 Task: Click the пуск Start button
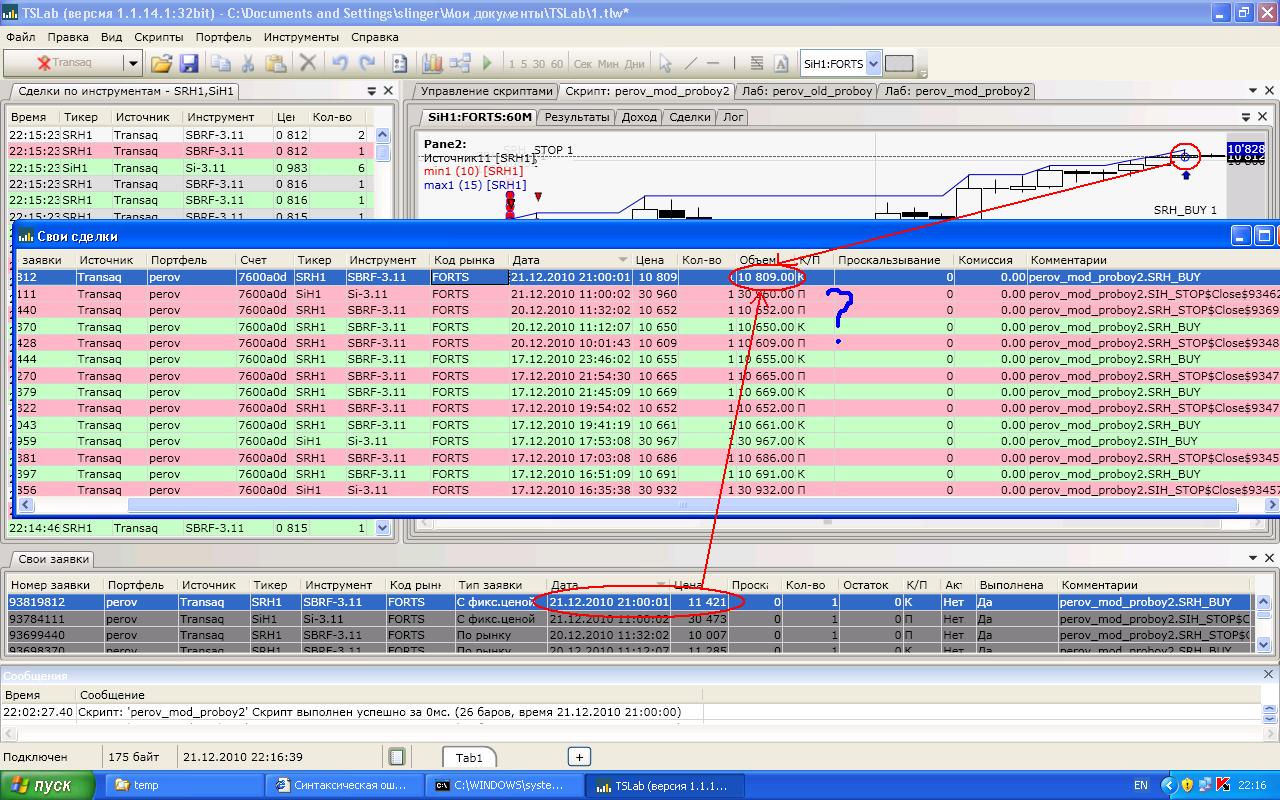coord(48,785)
